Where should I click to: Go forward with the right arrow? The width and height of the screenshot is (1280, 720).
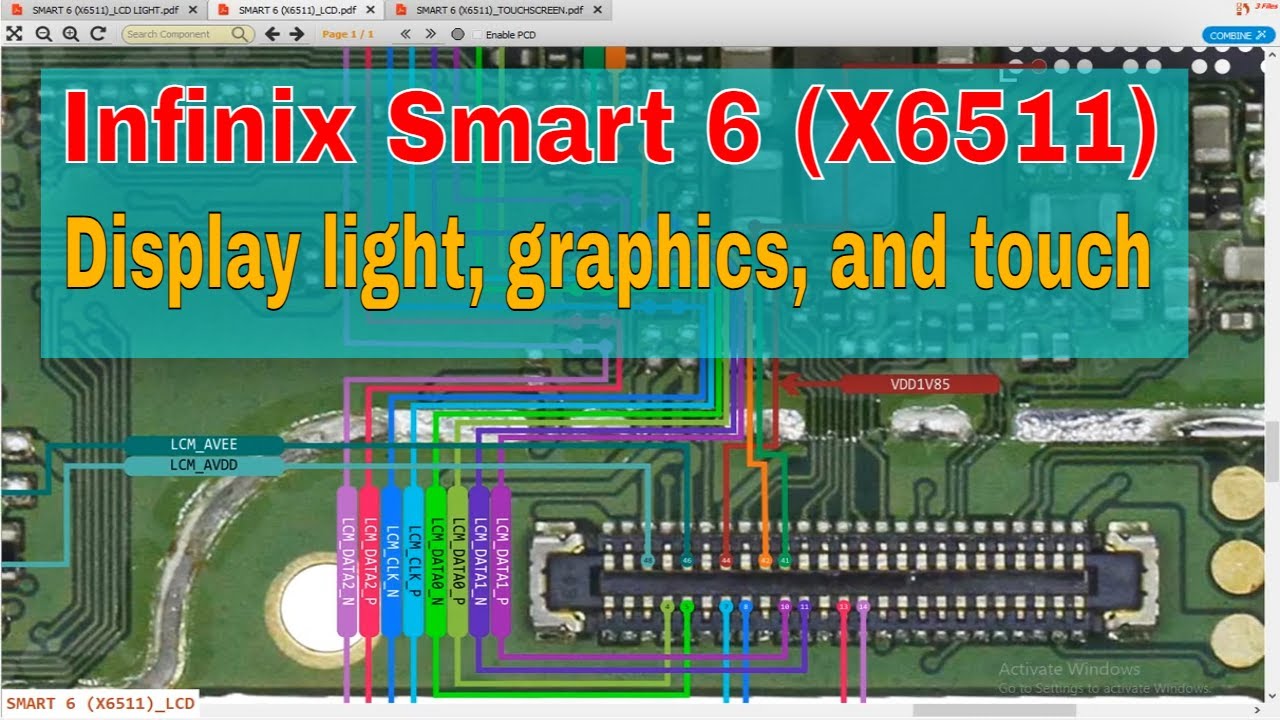[x=297, y=34]
